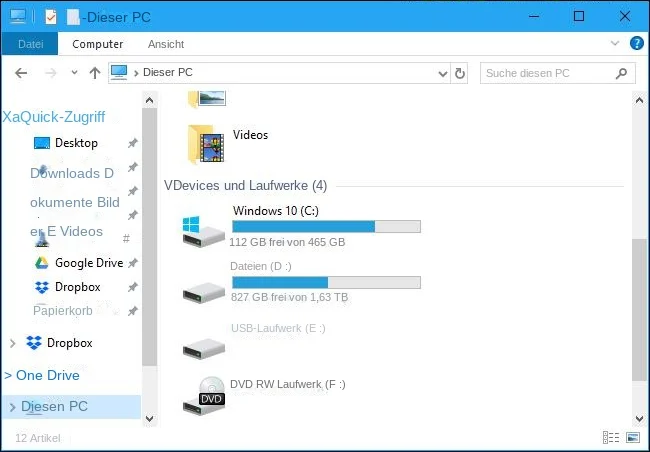Open the Windows 10 (C:) drive icon
The width and height of the screenshot is (650, 452).
(x=204, y=232)
